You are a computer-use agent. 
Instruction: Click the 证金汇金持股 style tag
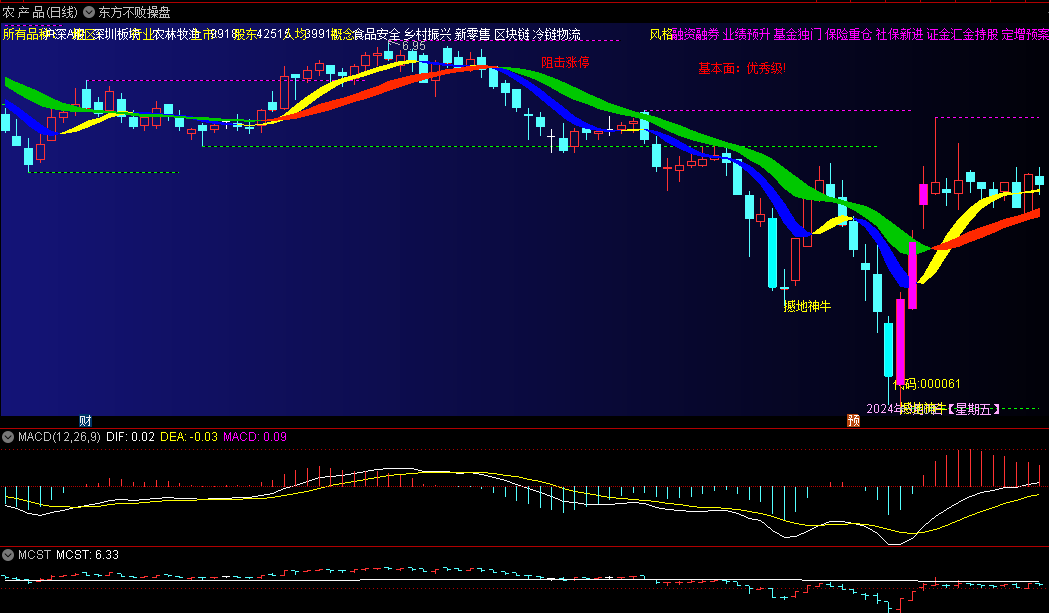click(962, 34)
